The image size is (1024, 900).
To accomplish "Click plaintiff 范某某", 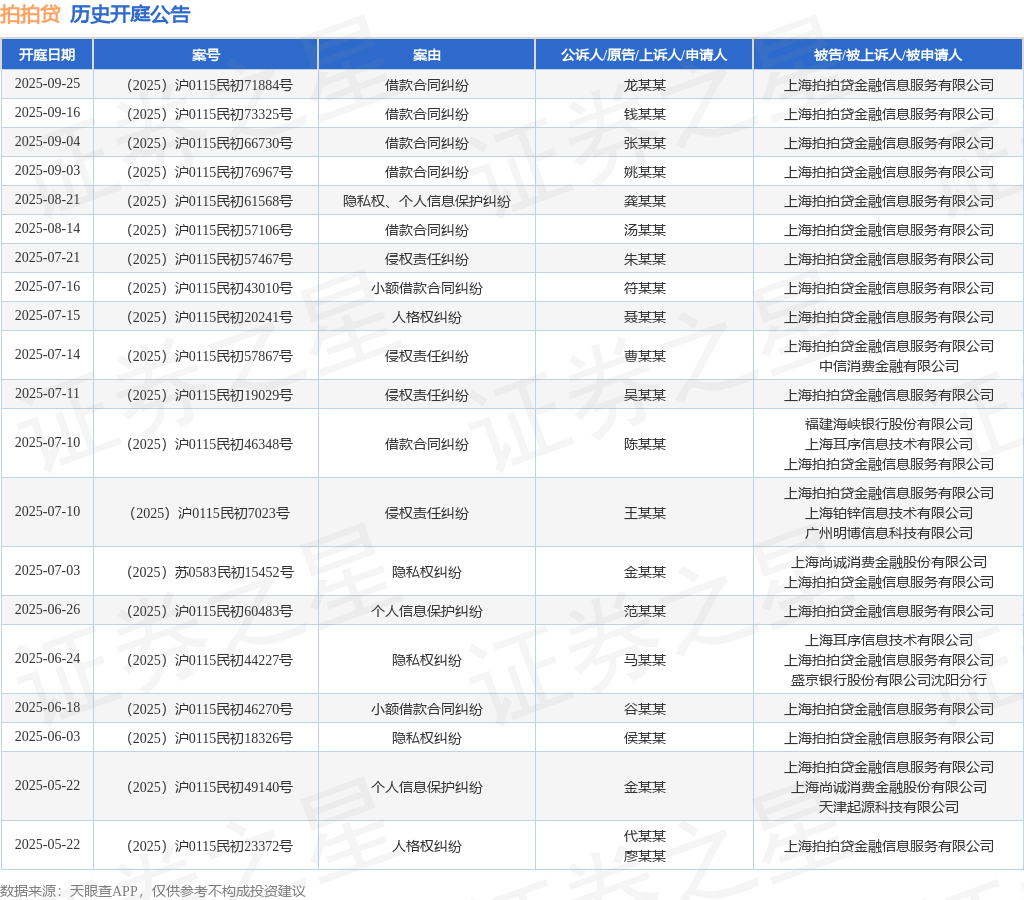I will pos(645,611).
